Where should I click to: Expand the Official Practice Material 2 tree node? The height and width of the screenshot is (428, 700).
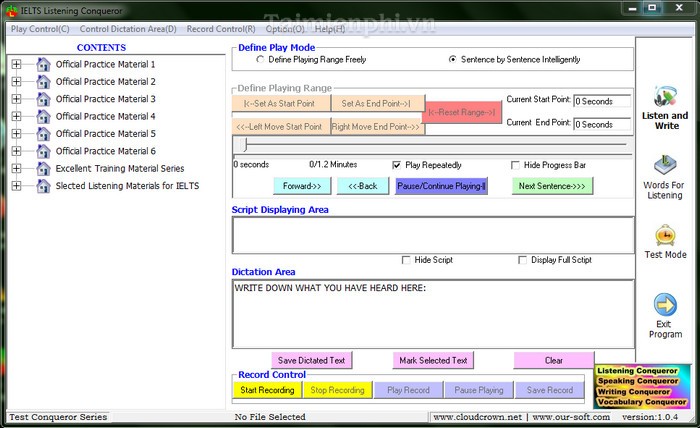pyautogui.click(x=16, y=82)
